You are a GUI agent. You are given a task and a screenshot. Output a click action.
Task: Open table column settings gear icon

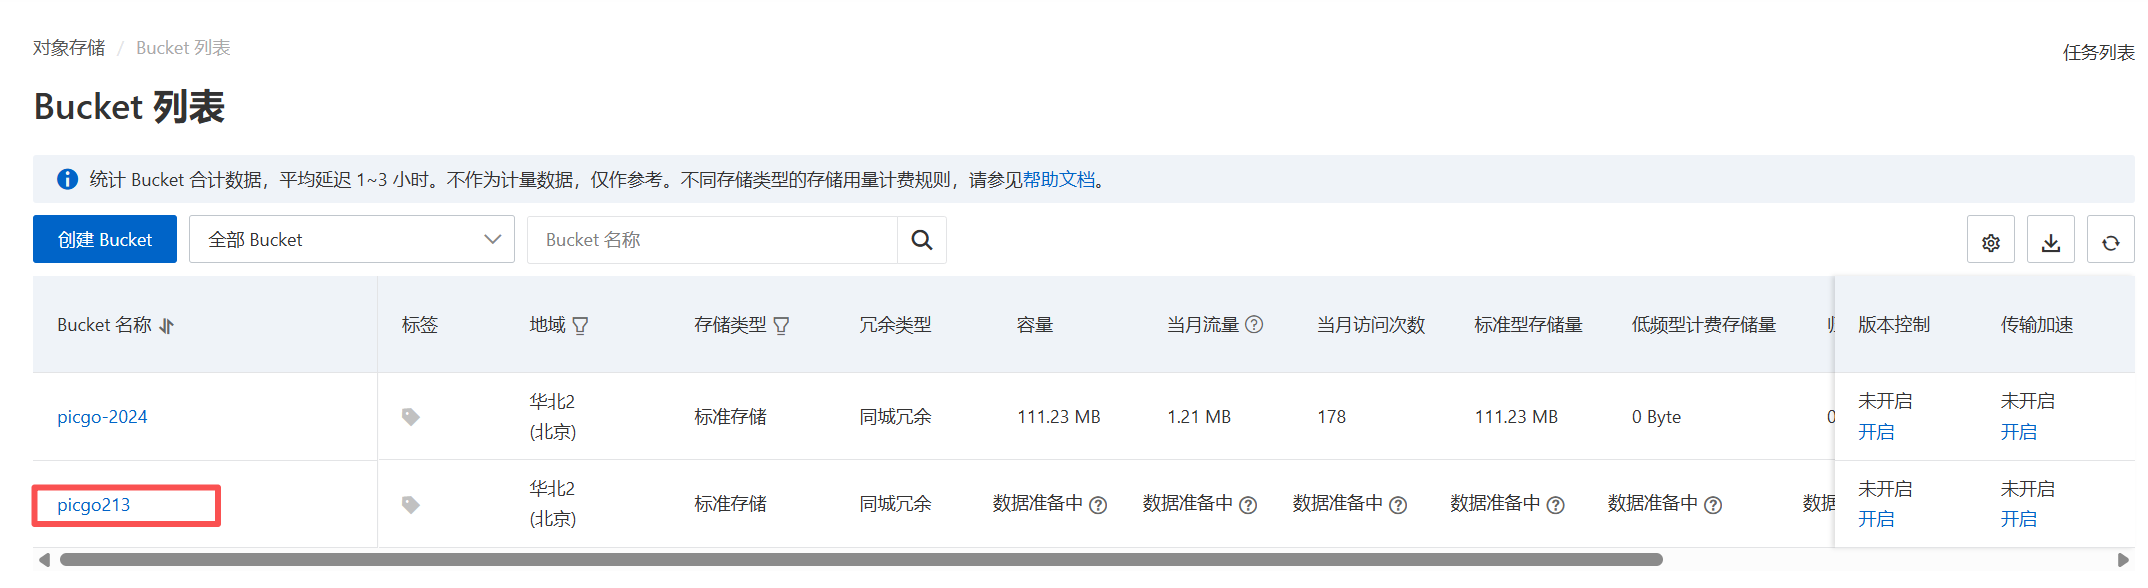tap(1990, 242)
